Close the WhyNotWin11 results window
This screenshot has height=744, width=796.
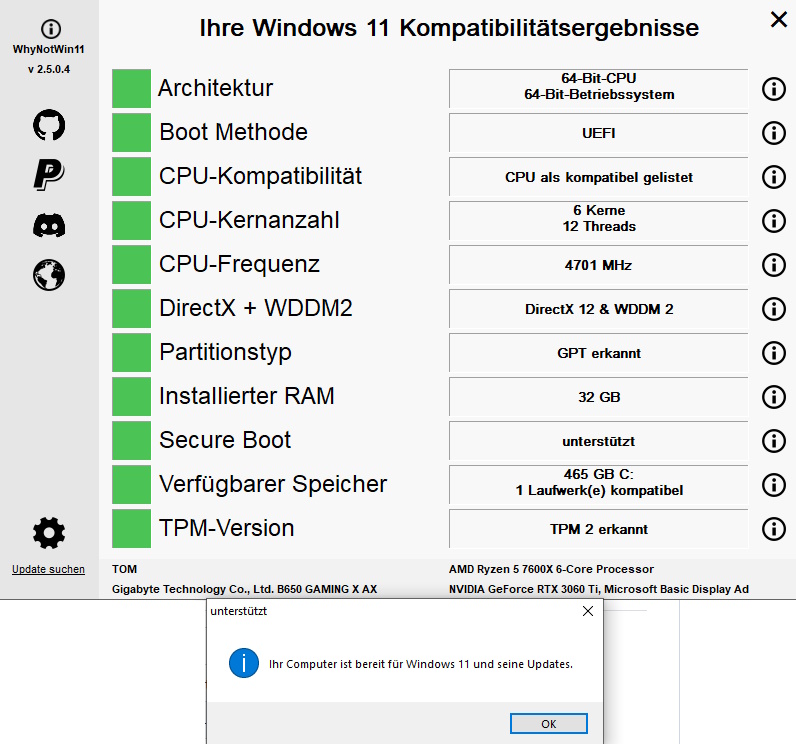[x=778, y=20]
